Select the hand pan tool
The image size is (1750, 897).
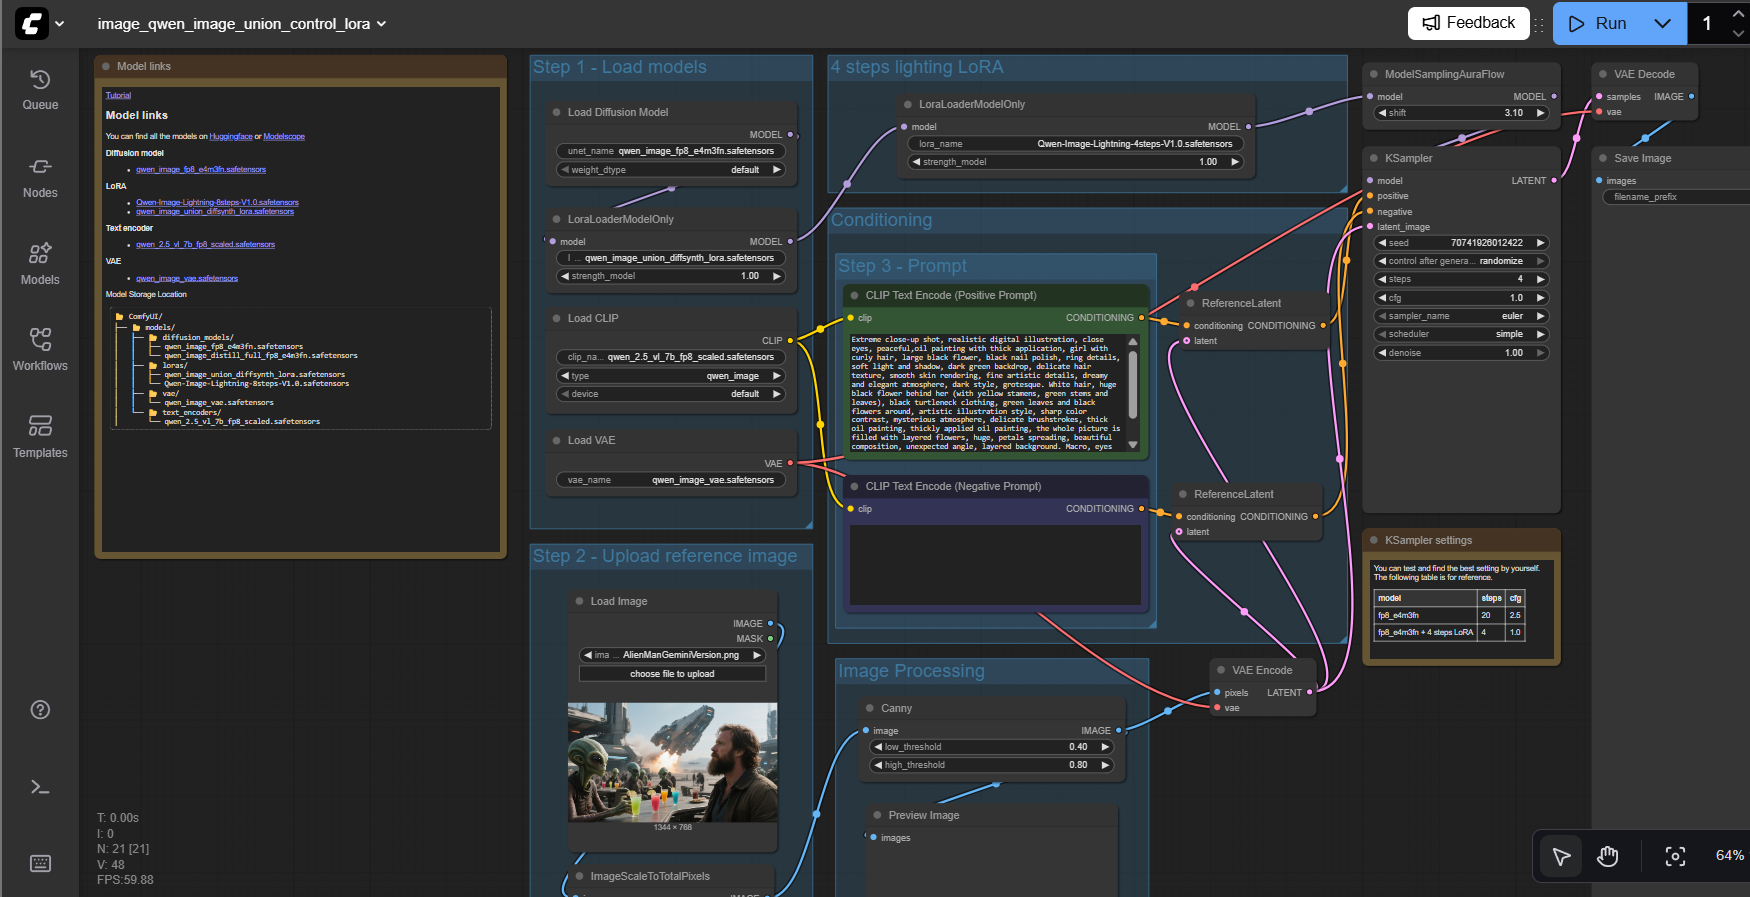1608,856
